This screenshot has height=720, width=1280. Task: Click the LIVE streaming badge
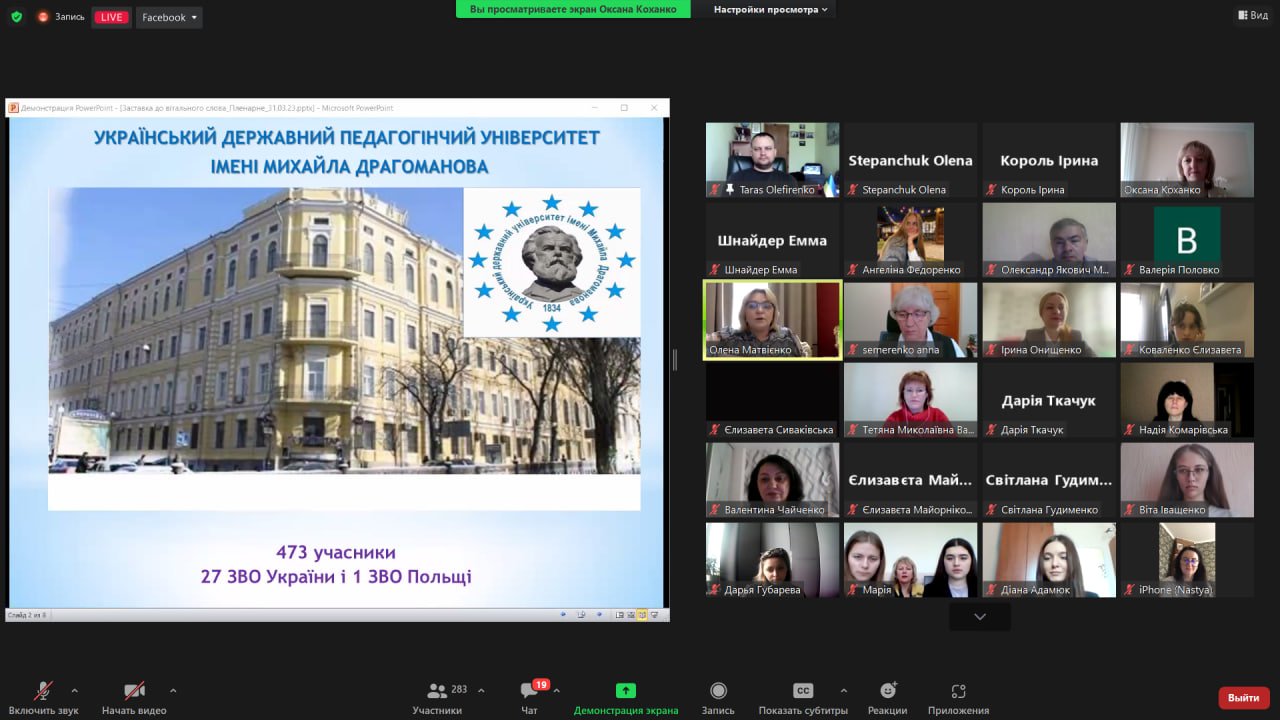pos(111,17)
